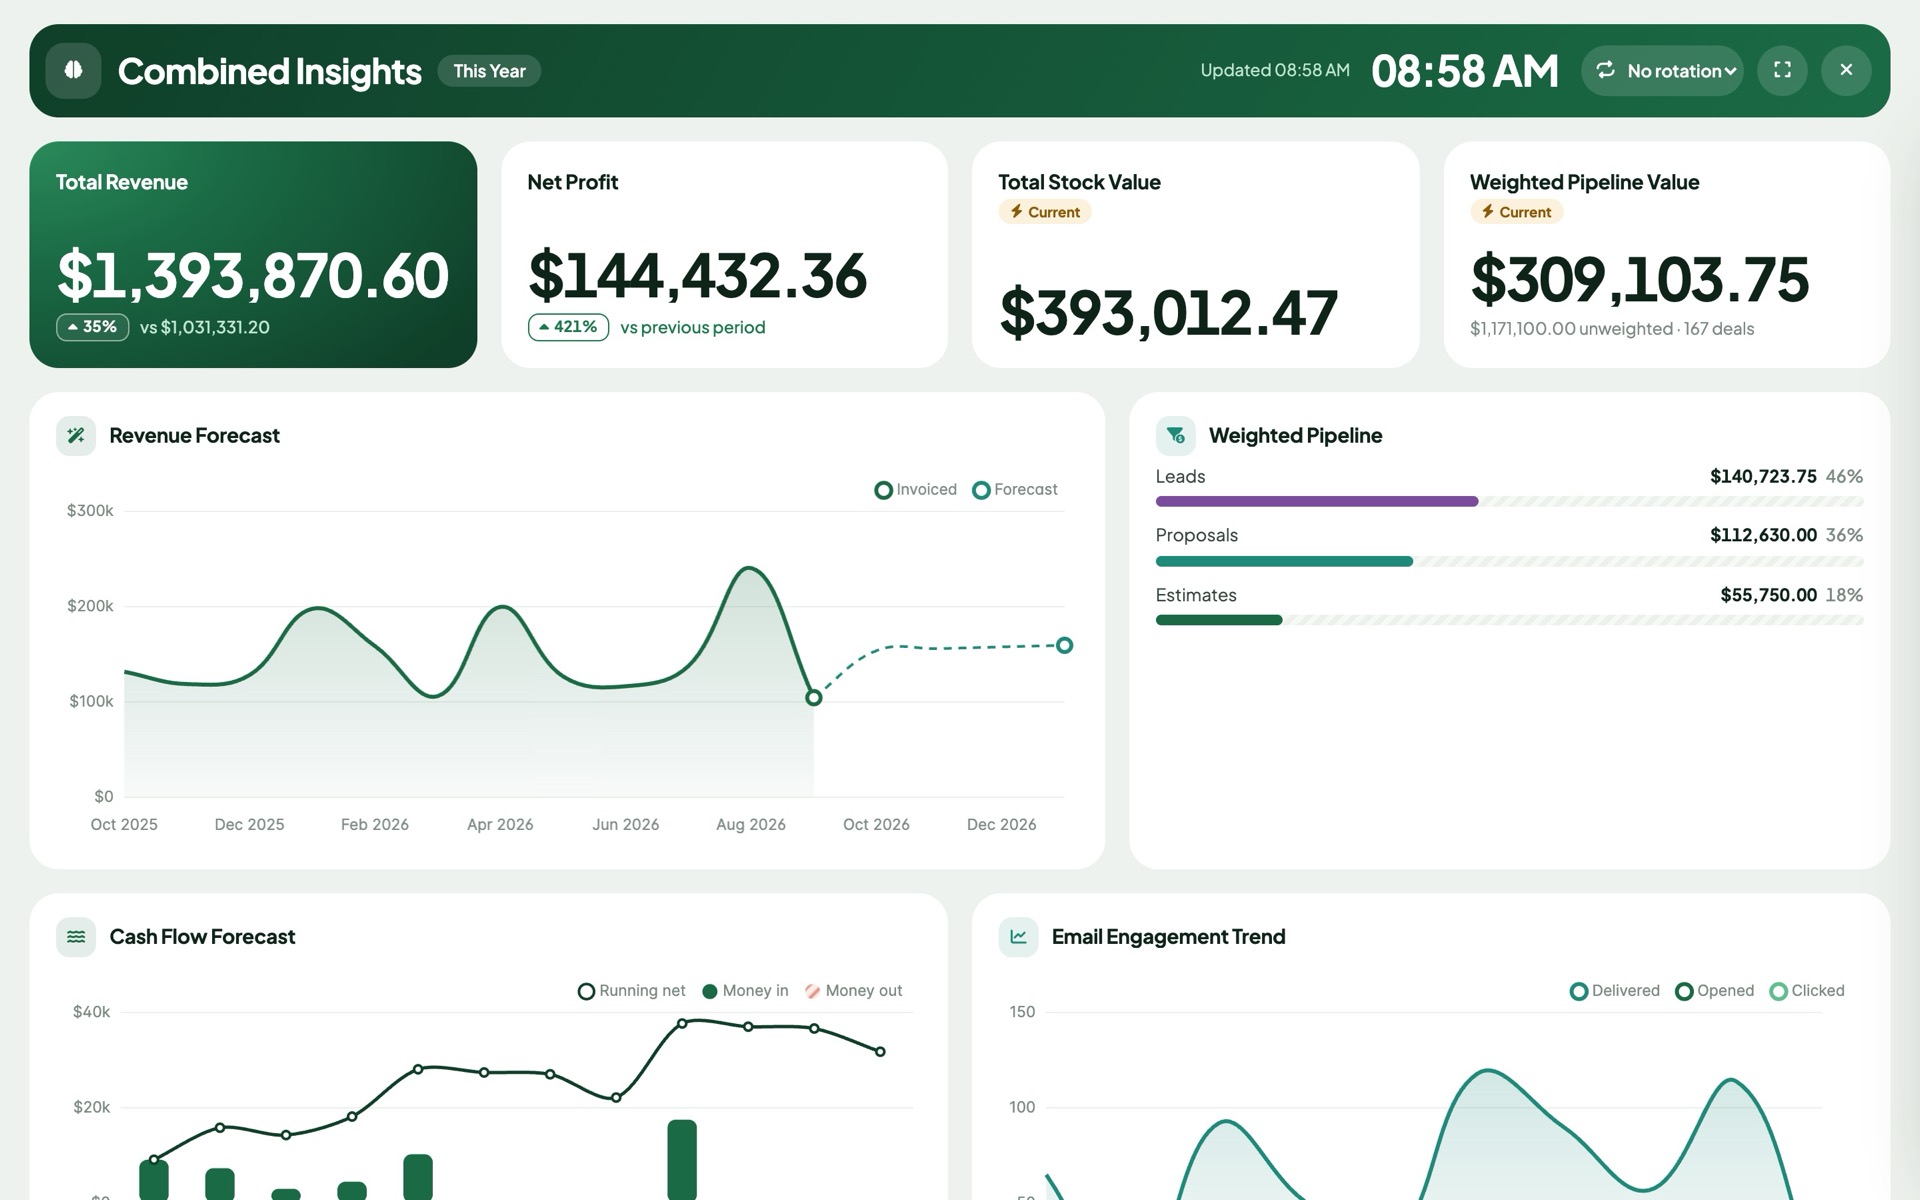
Task: Click the rotation arrows icon
Action: [1605, 70]
